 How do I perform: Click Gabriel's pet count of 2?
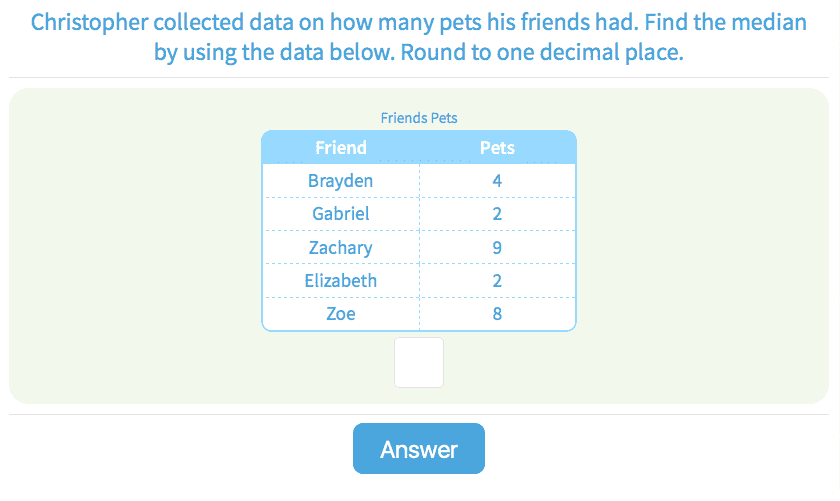tap(497, 214)
